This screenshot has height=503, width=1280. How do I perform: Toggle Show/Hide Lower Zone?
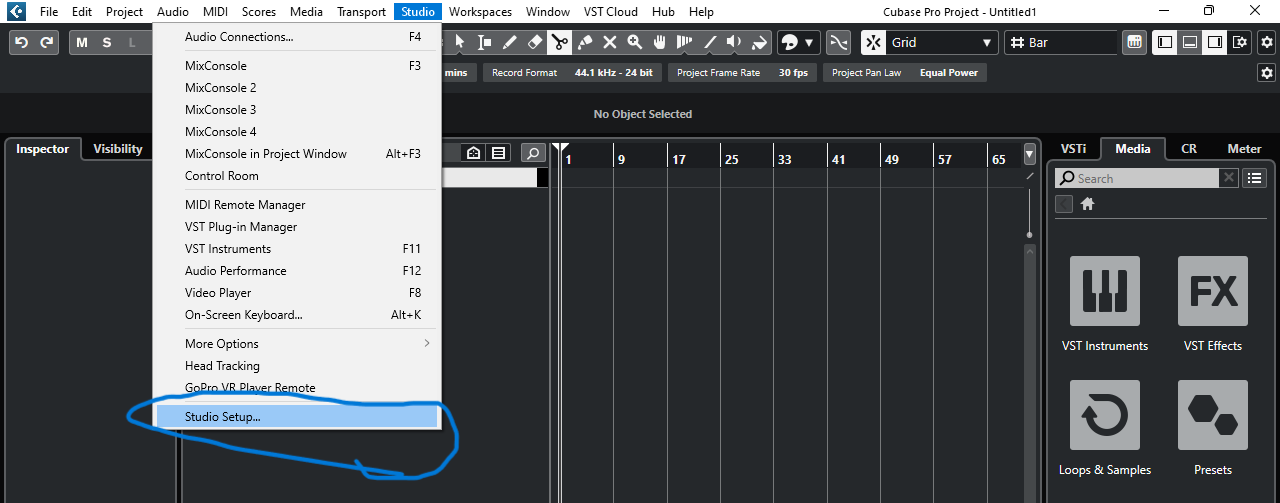point(1189,42)
